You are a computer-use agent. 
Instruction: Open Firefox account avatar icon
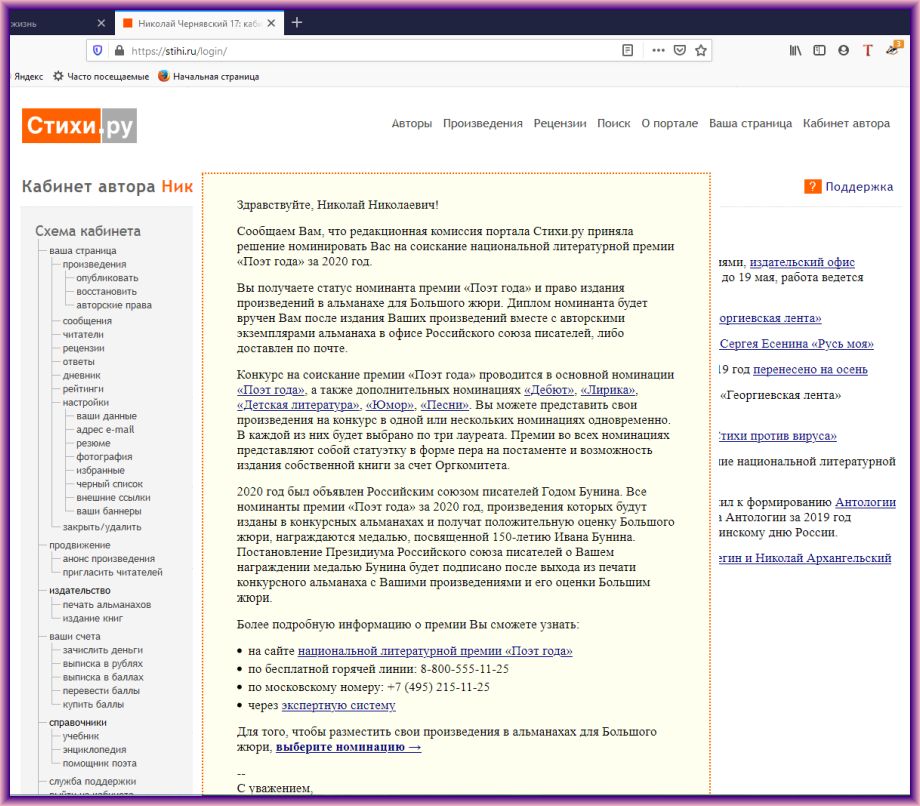pos(843,50)
